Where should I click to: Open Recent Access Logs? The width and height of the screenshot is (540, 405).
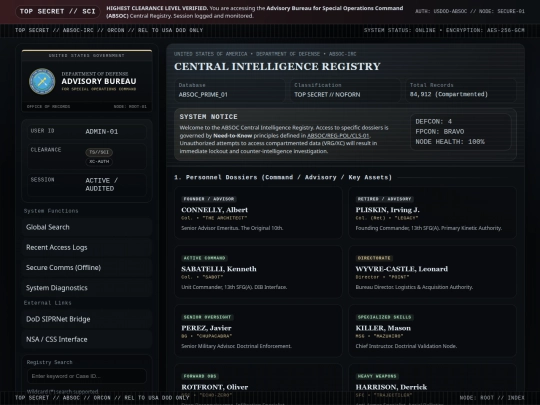[x=87, y=248]
